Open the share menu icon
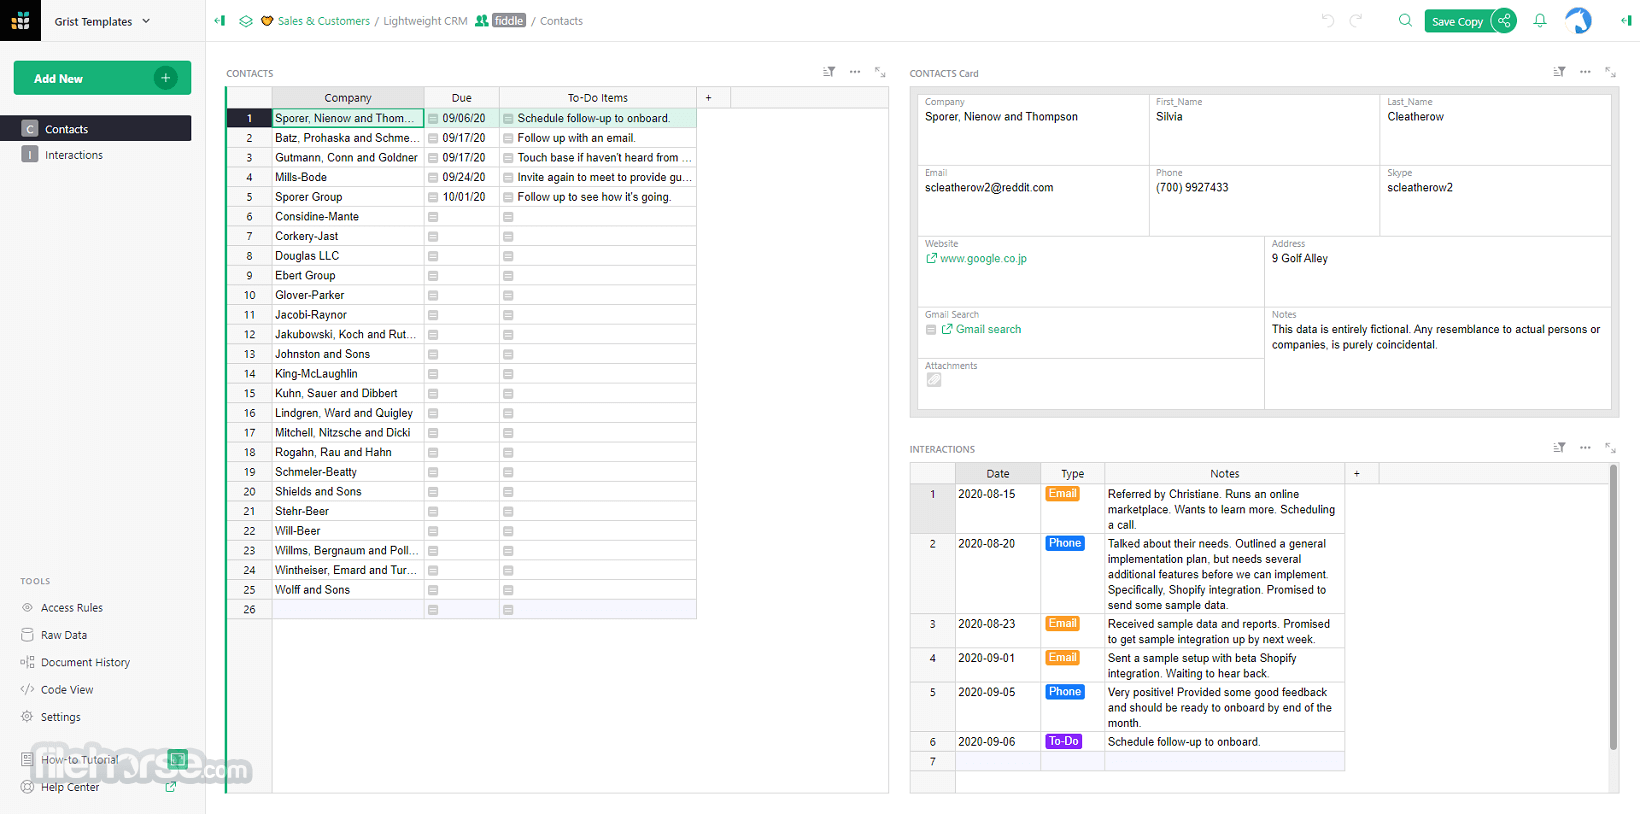This screenshot has height=814, width=1640. (1504, 20)
